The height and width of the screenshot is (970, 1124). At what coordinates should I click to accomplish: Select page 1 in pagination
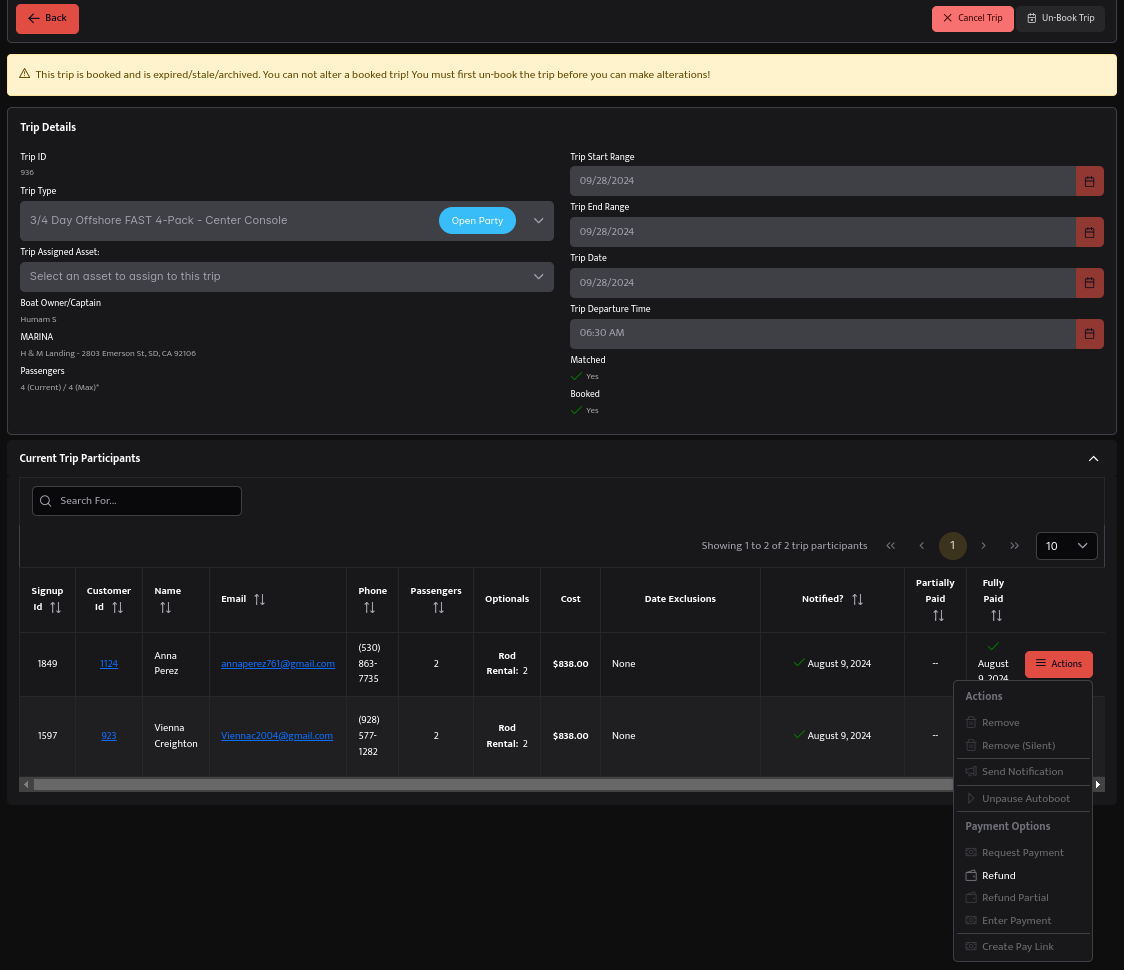coord(953,546)
